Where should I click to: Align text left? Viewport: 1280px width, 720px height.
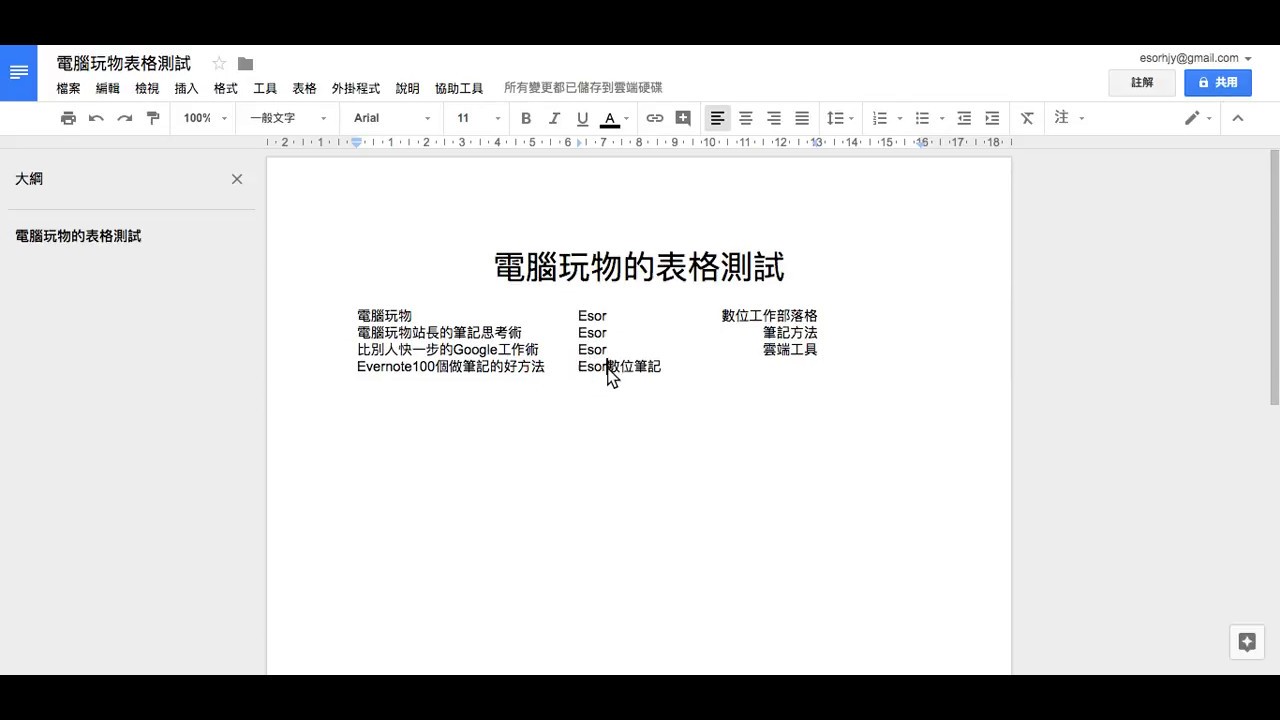(717, 118)
